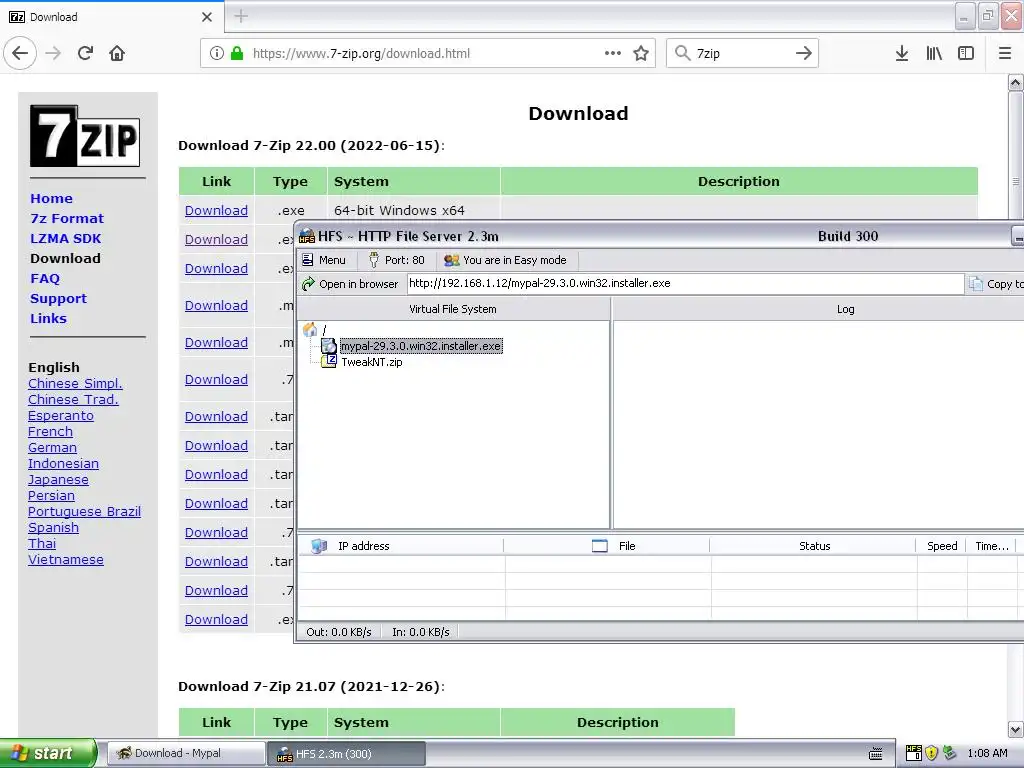
Task: Click the security shield tray icon
Action: click(931, 753)
